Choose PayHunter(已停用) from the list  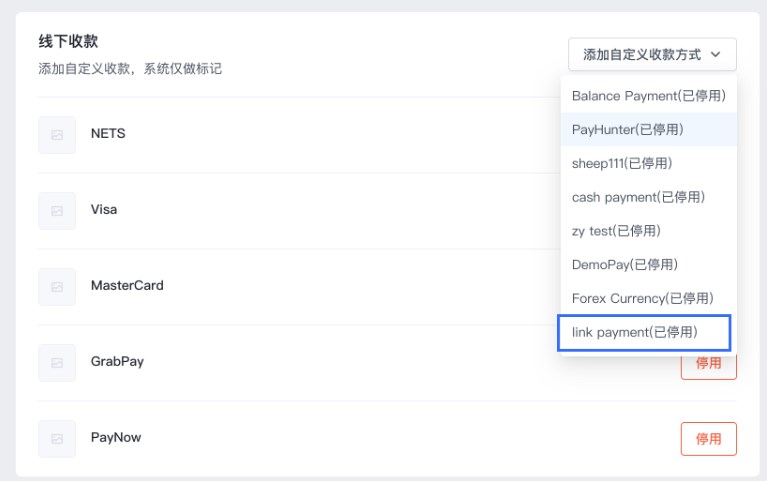pos(649,130)
